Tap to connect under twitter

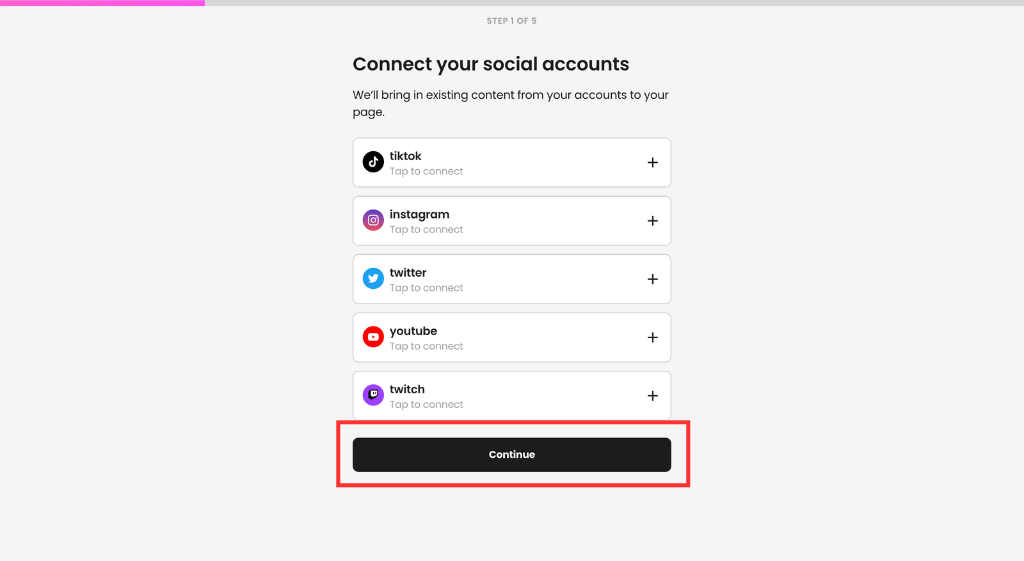click(426, 288)
